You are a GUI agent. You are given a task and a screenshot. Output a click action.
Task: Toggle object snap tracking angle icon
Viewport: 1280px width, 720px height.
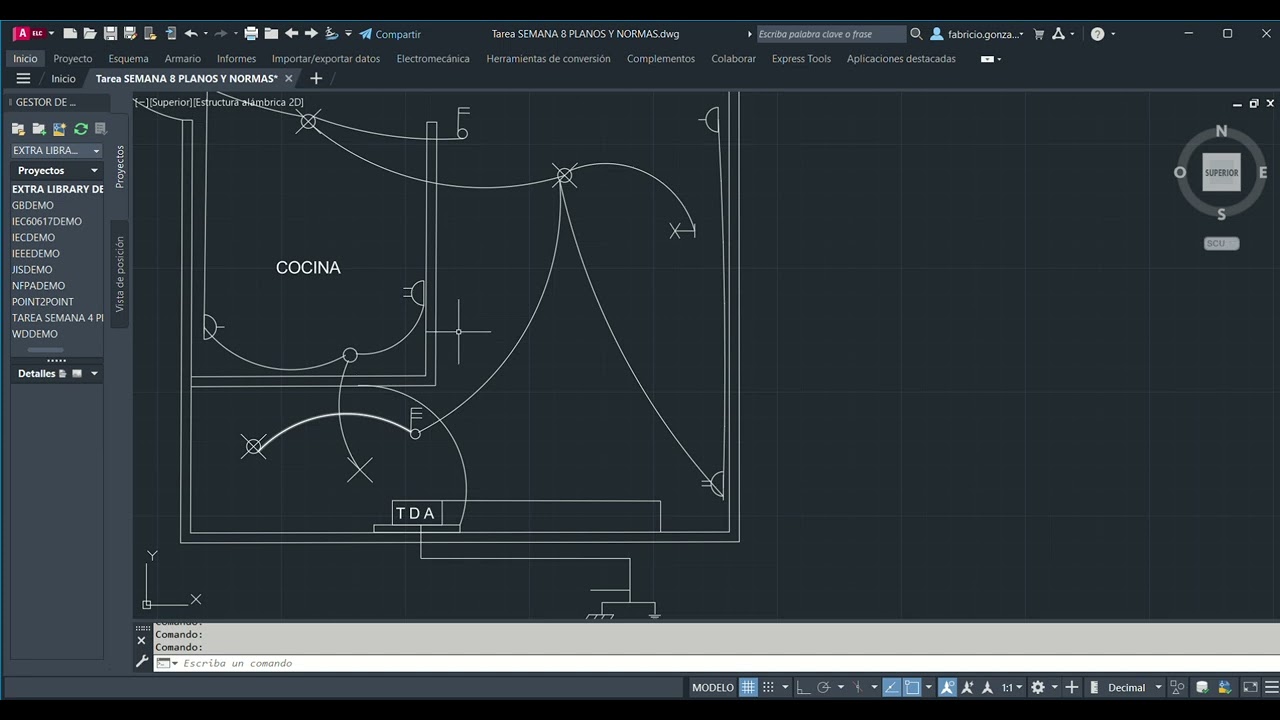[892, 687]
